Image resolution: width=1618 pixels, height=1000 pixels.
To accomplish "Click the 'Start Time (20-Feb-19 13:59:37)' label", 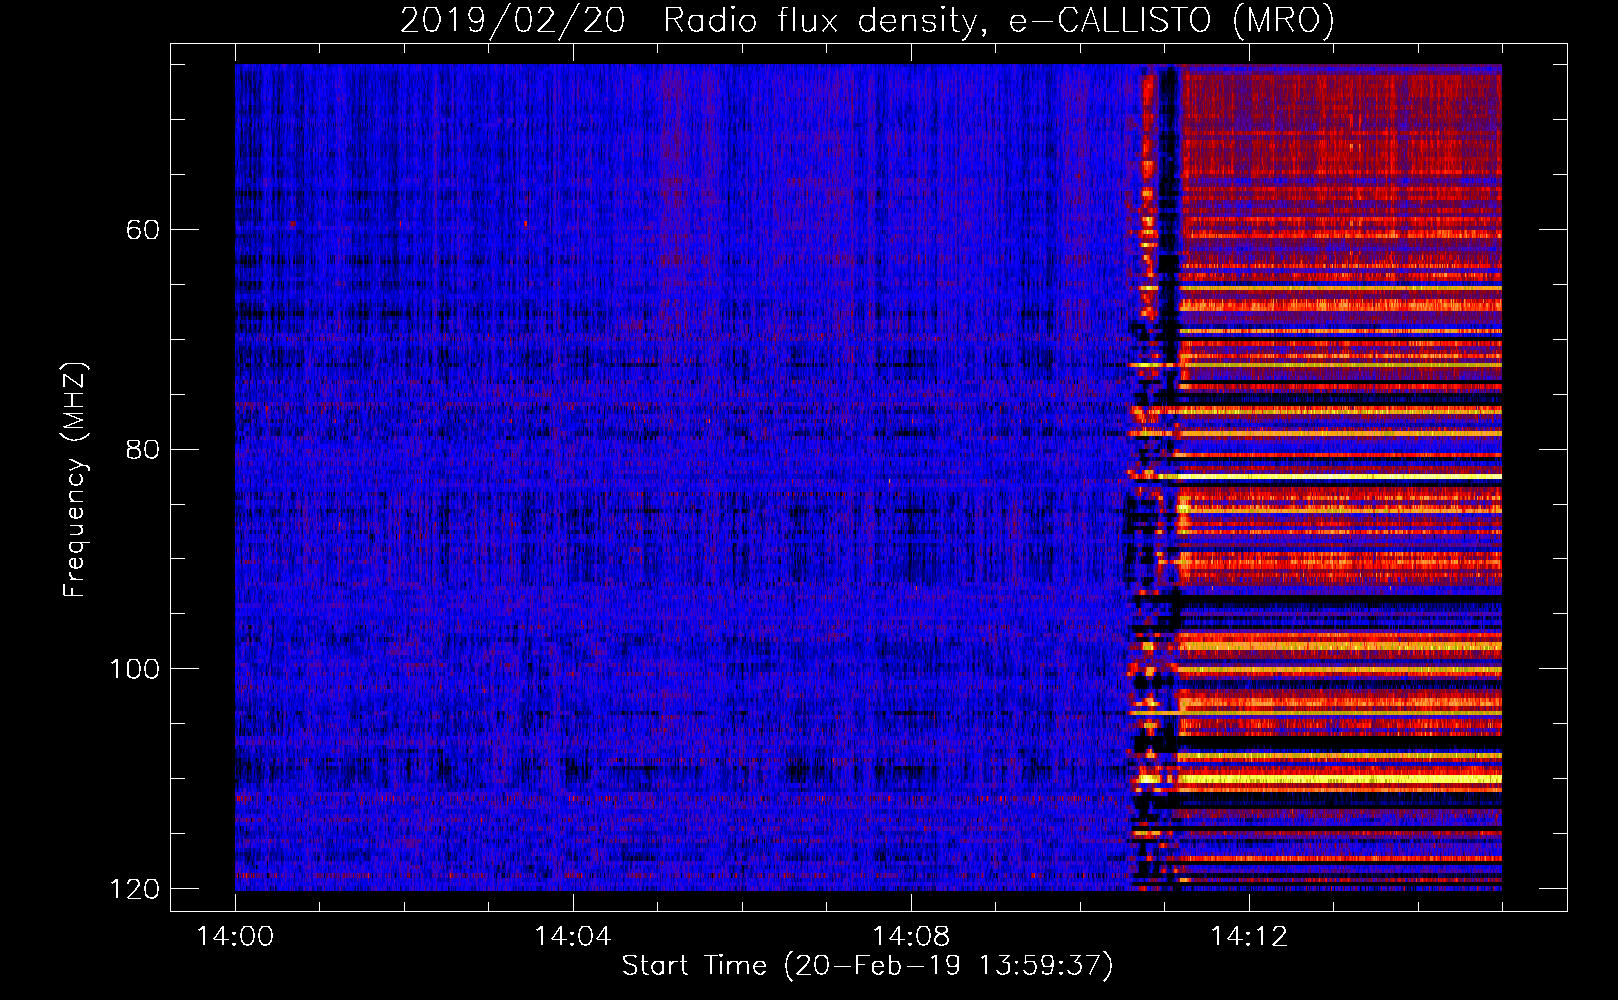I will pyautogui.click(x=867, y=966).
